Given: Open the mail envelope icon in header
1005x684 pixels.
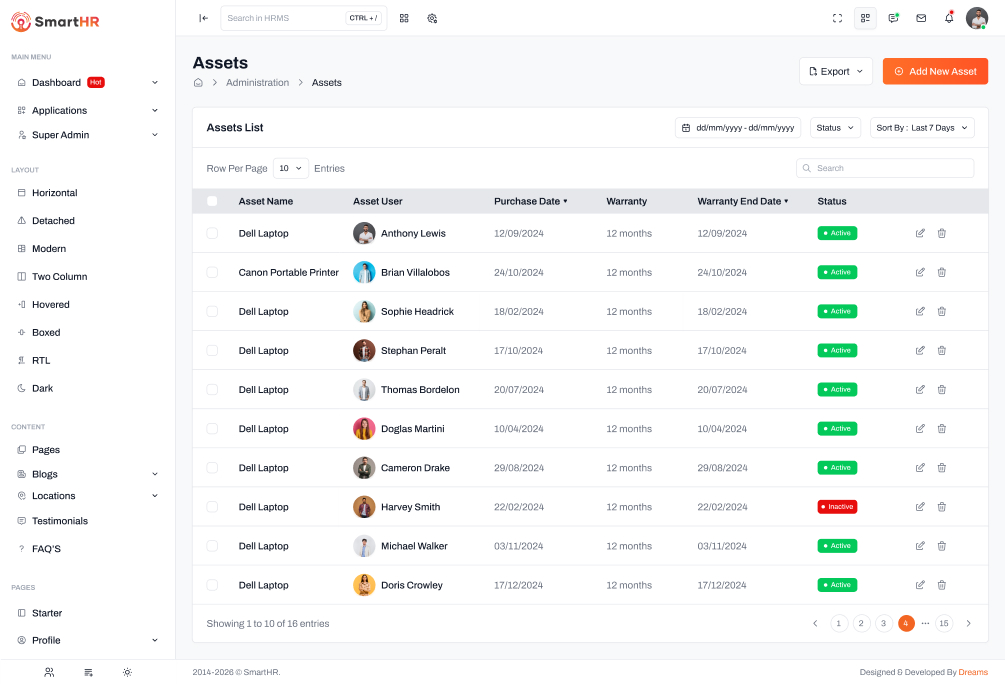Looking at the screenshot, I should click(x=921, y=18).
